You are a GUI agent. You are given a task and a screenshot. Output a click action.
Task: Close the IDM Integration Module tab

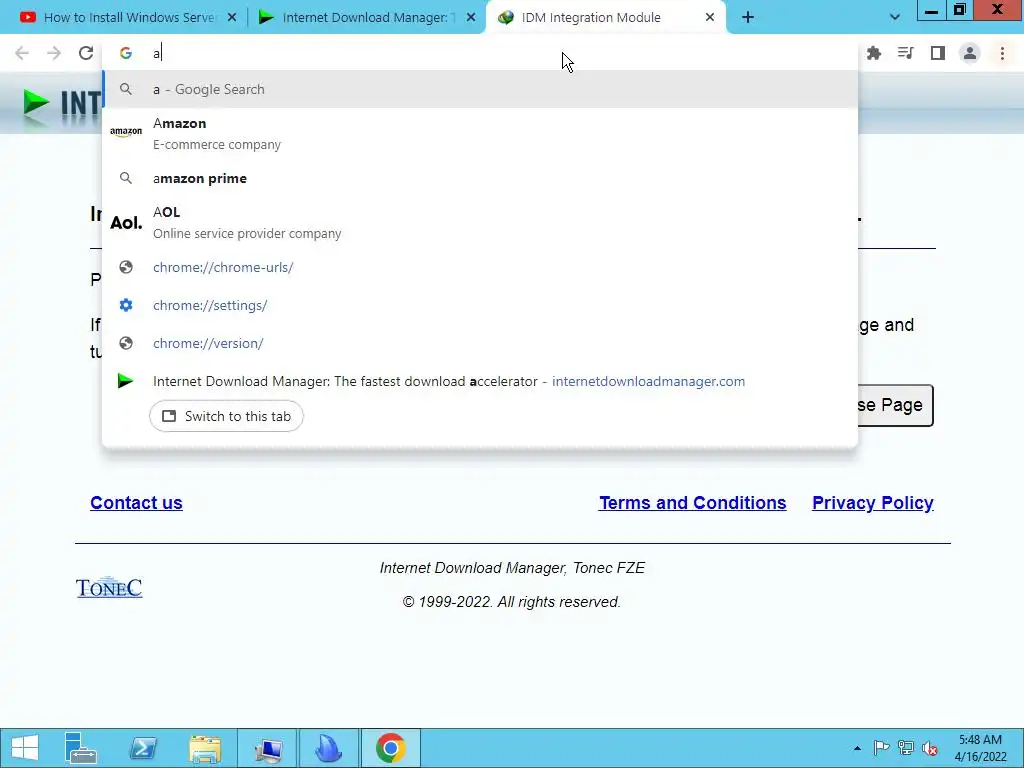point(710,18)
